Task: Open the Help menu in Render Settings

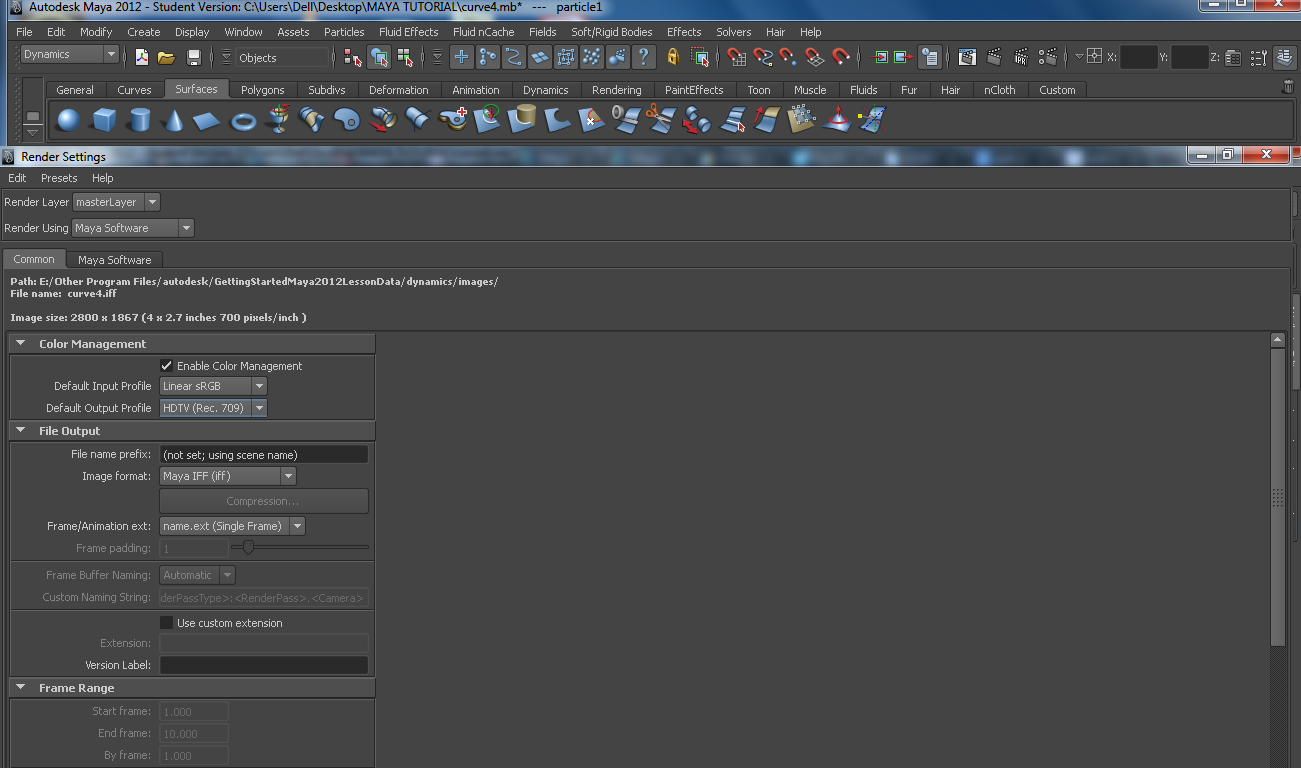Action: point(103,178)
